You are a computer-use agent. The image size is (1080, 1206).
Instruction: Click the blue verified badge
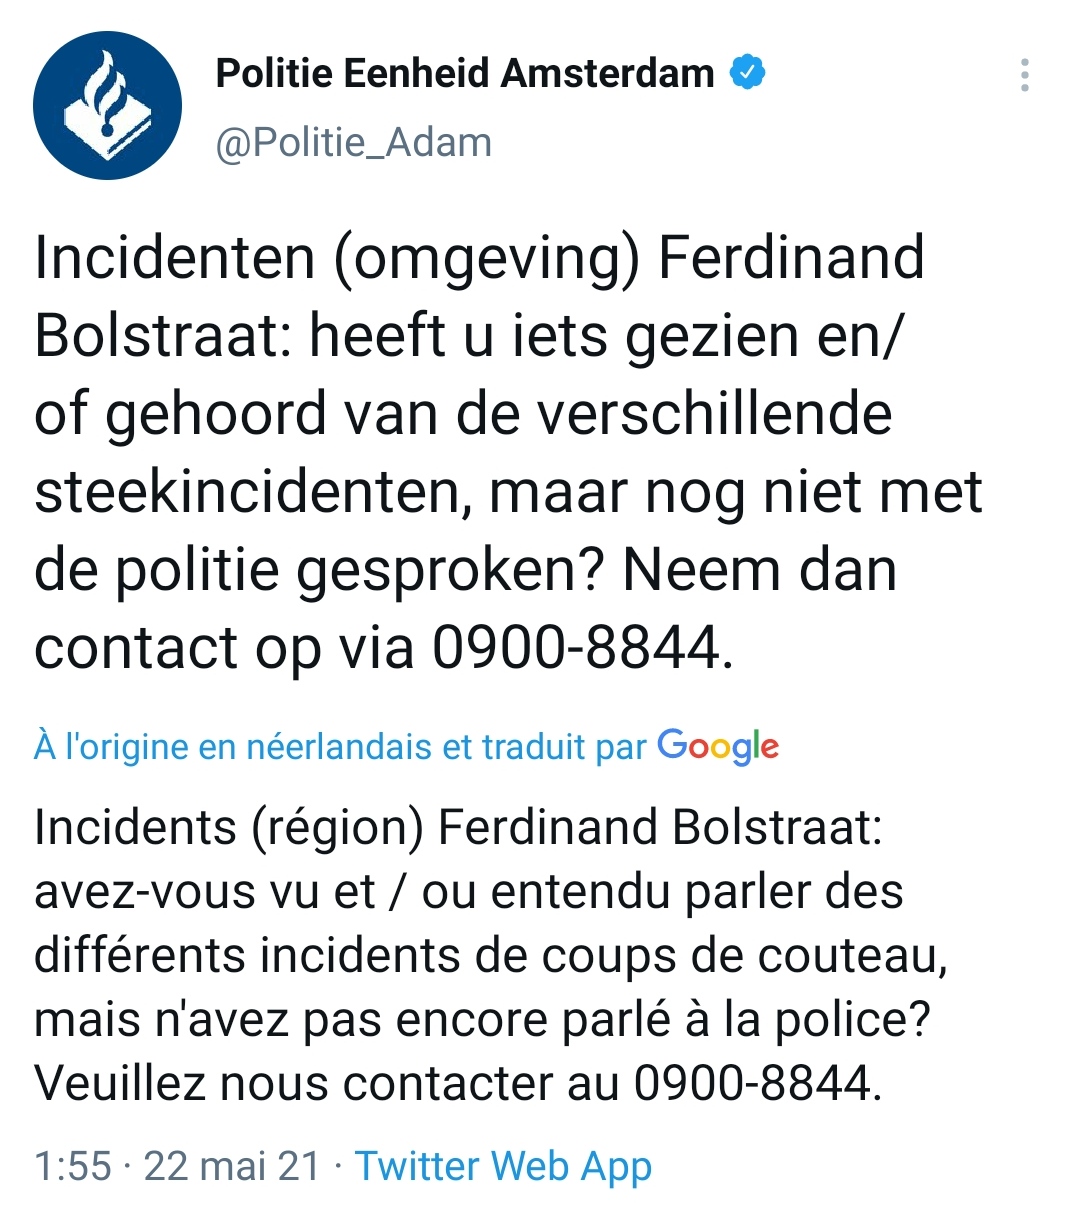click(x=747, y=73)
